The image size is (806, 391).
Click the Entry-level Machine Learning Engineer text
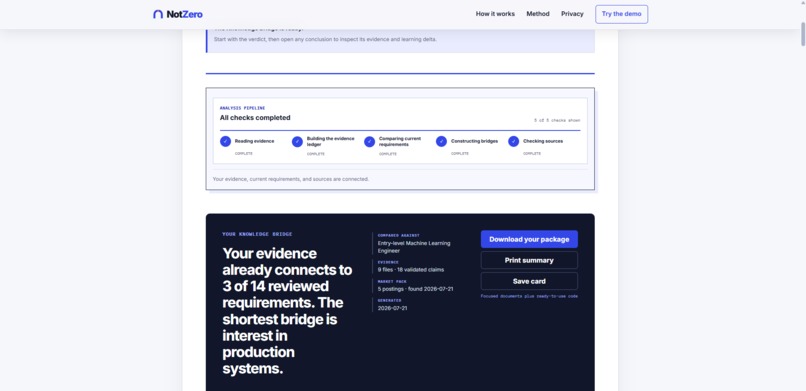click(x=414, y=247)
